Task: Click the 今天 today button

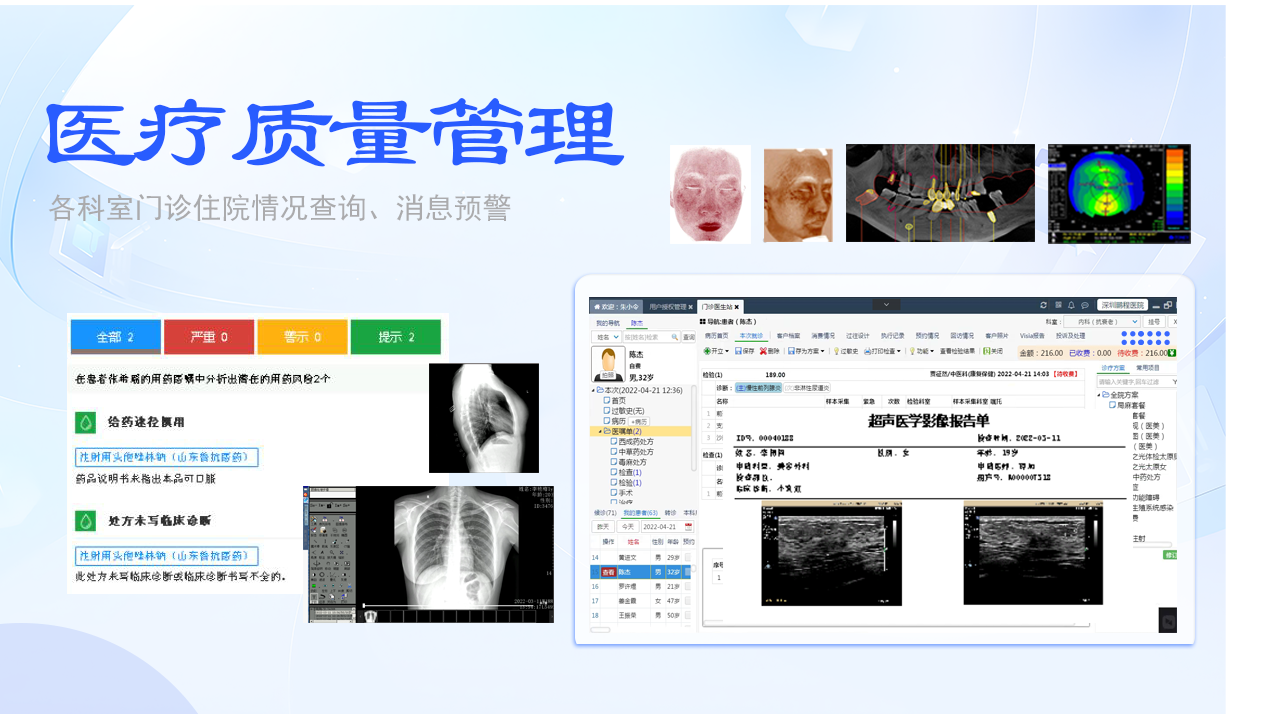Action: [626, 526]
